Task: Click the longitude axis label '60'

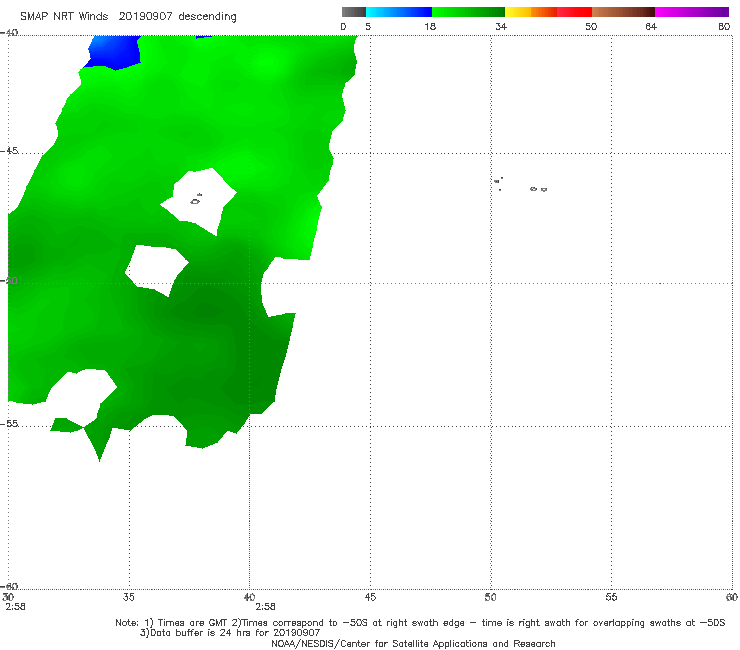Action: pyautogui.click(x=732, y=597)
